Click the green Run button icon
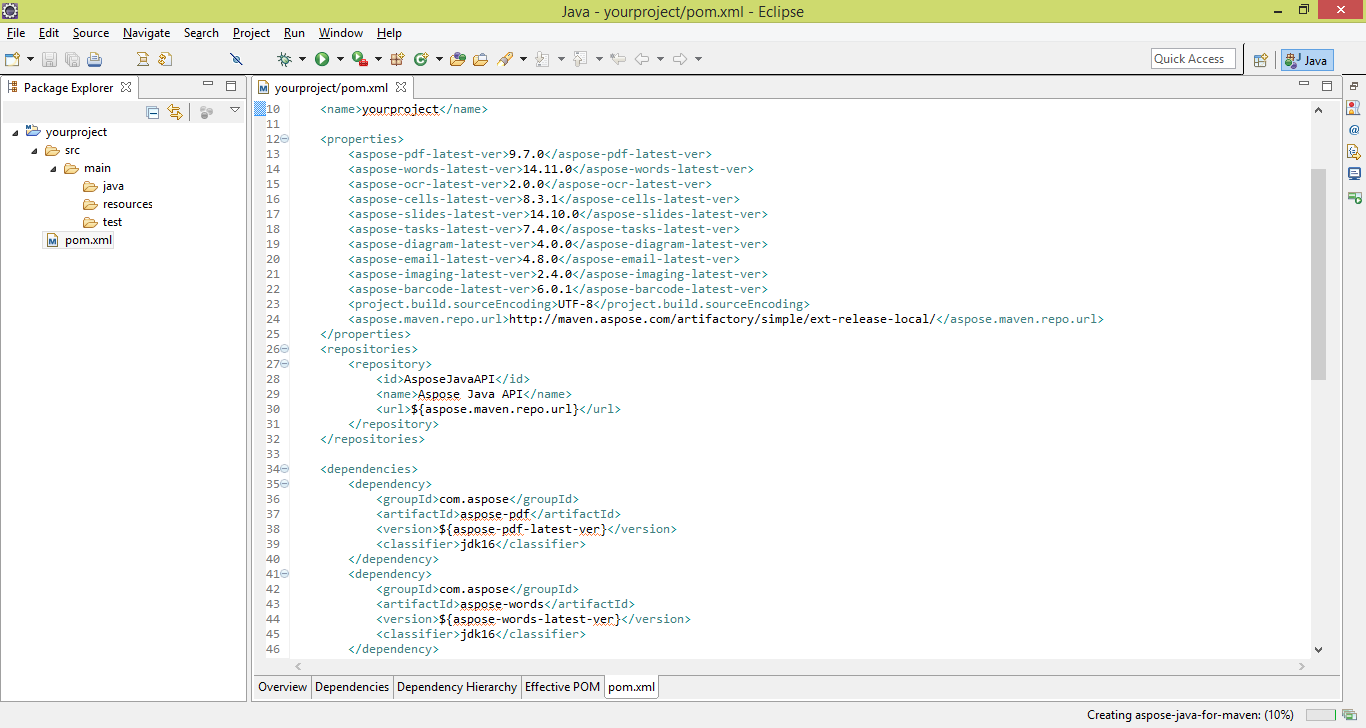 coord(322,59)
